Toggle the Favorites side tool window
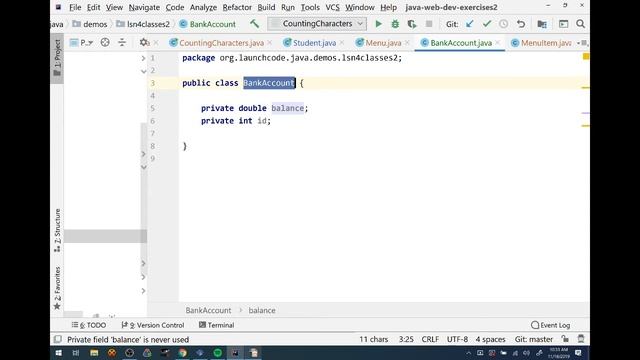640x360 pixels. (57, 288)
